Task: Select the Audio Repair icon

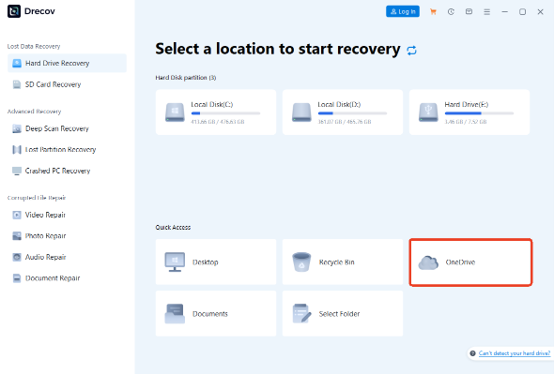Action: click(17, 257)
